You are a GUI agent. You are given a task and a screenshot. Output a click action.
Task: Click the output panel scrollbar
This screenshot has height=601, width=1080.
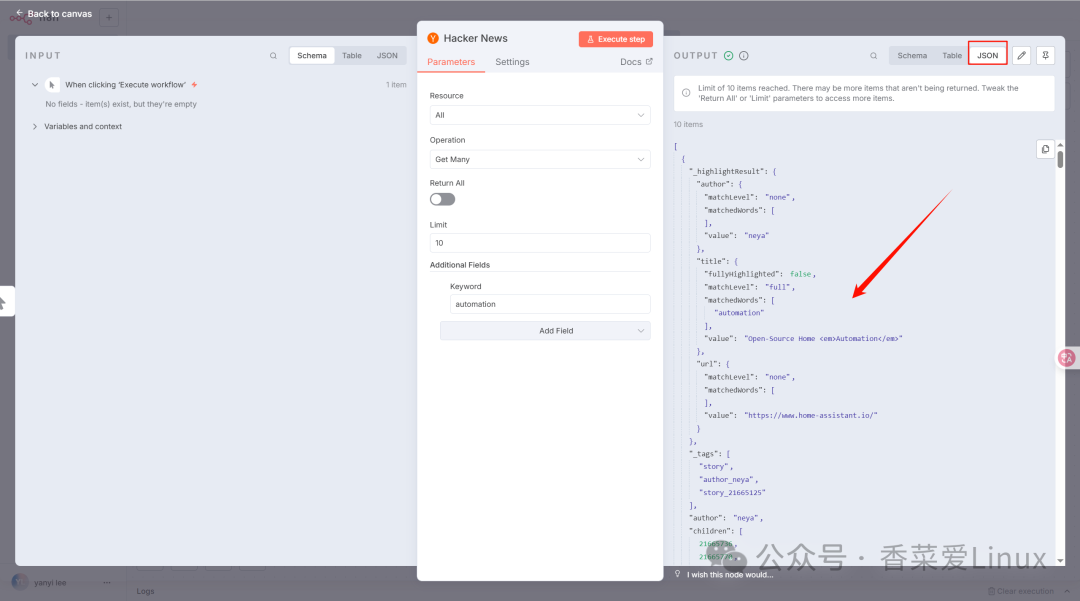[x=1060, y=158]
